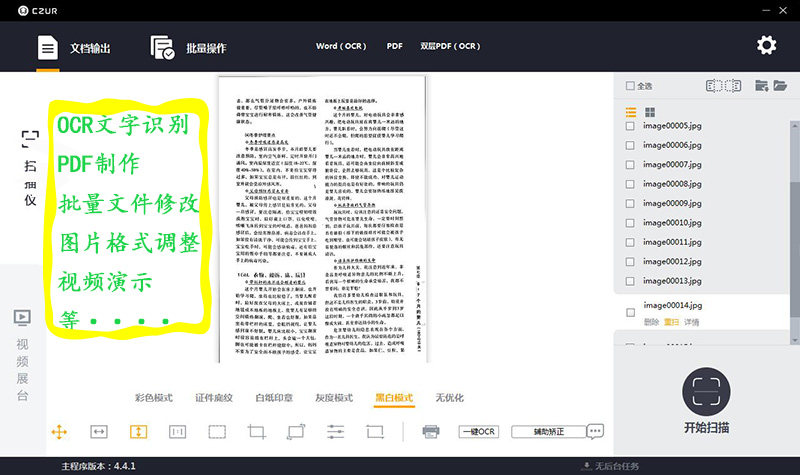Switch to list view icon
800x475 pixels.
[x=631, y=112]
